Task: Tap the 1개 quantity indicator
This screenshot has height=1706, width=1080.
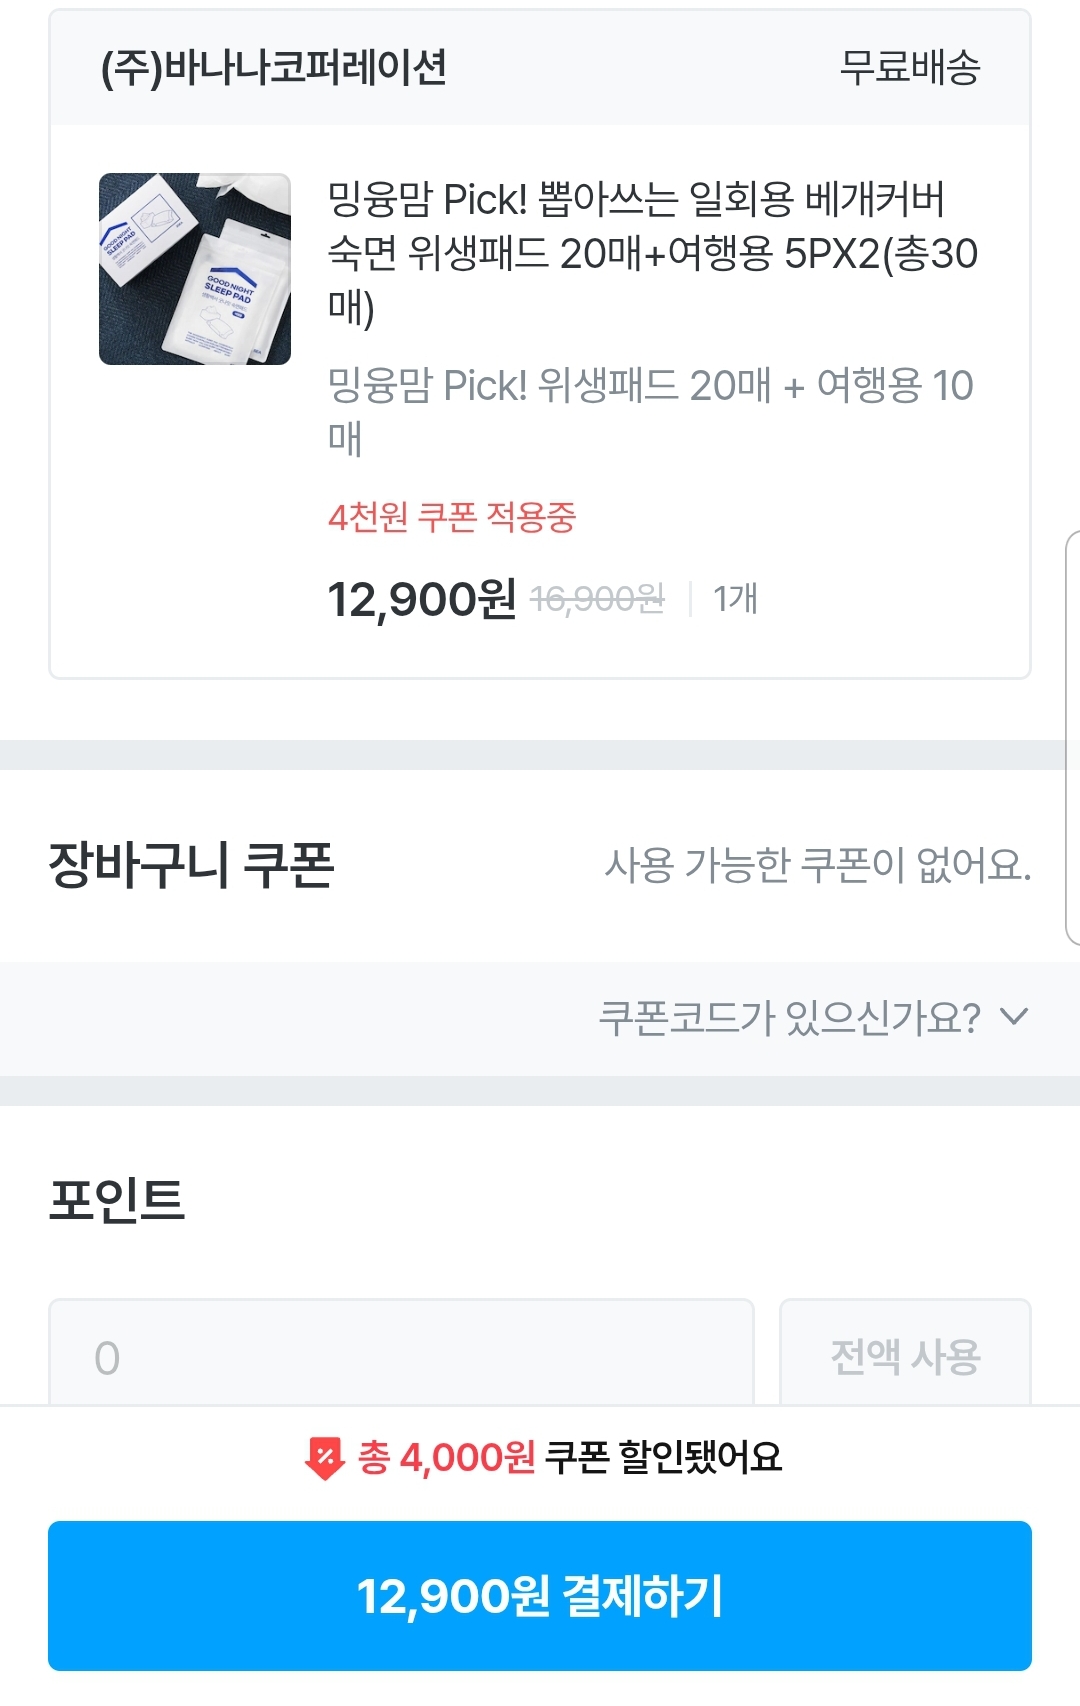Action: click(x=735, y=599)
